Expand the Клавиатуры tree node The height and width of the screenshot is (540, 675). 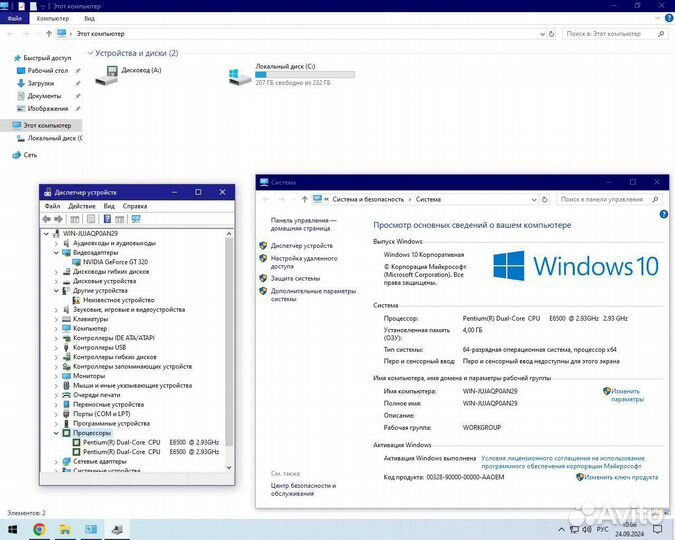57,319
